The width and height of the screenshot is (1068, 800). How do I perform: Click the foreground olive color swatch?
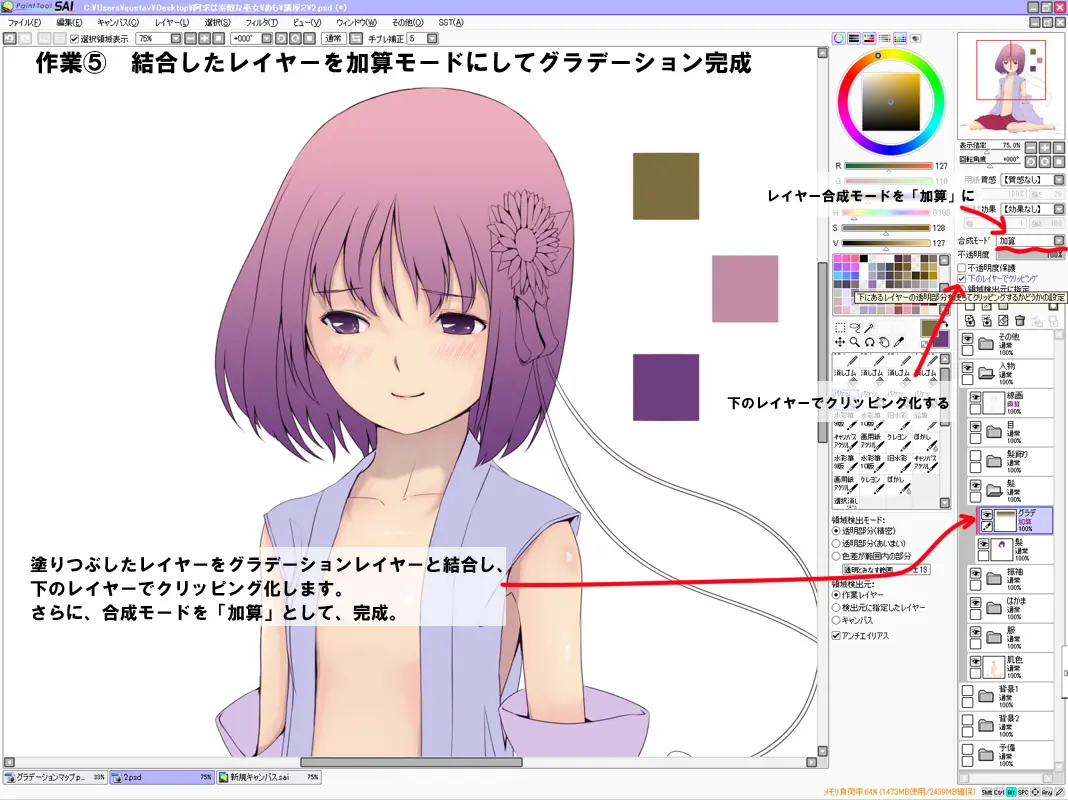929,327
